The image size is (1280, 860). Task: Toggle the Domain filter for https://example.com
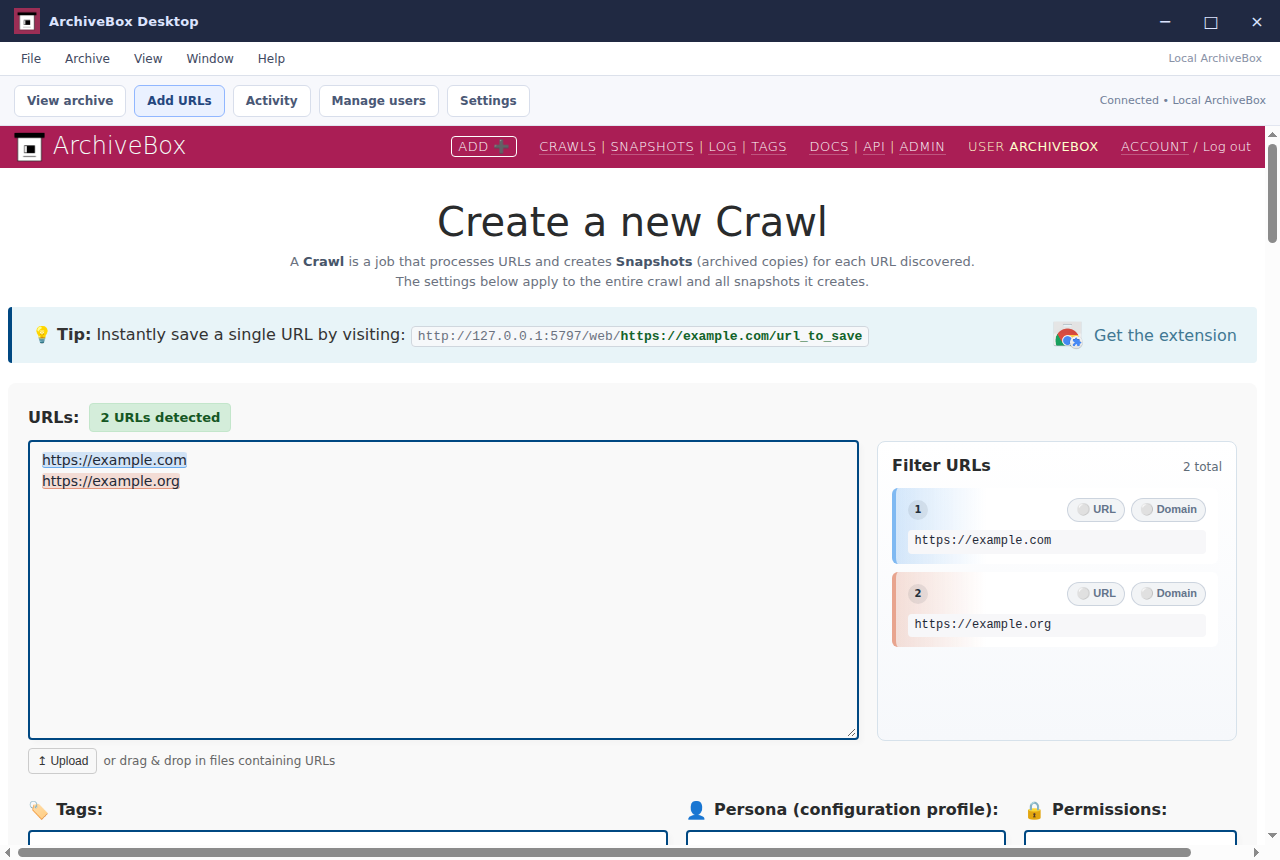pos(1168,509)
